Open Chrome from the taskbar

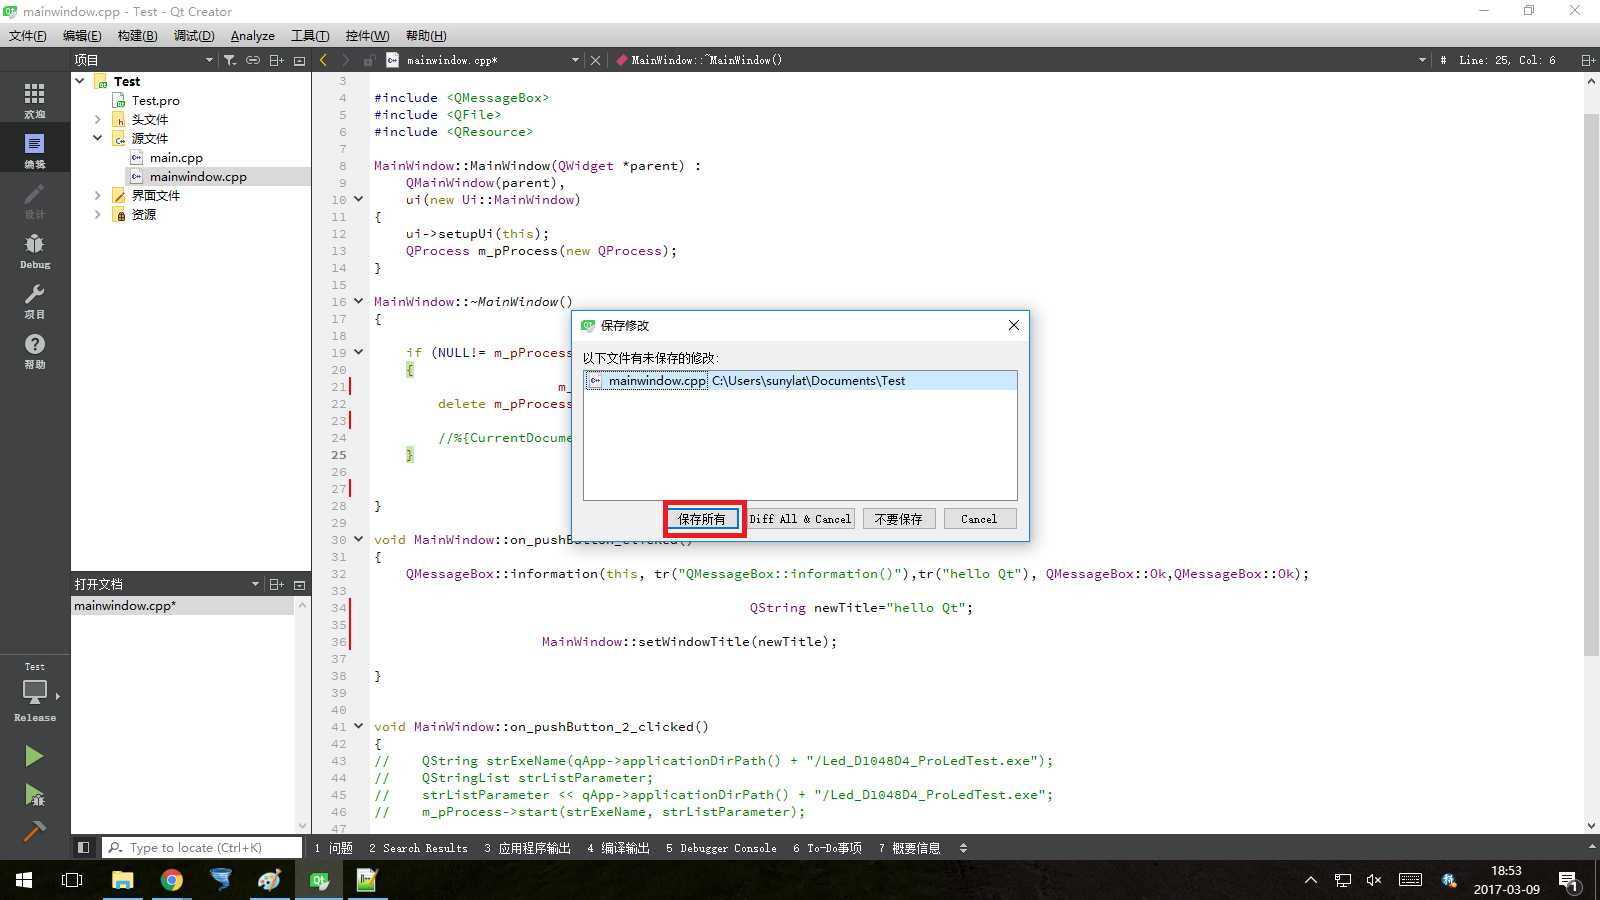(x=172, y=880)
